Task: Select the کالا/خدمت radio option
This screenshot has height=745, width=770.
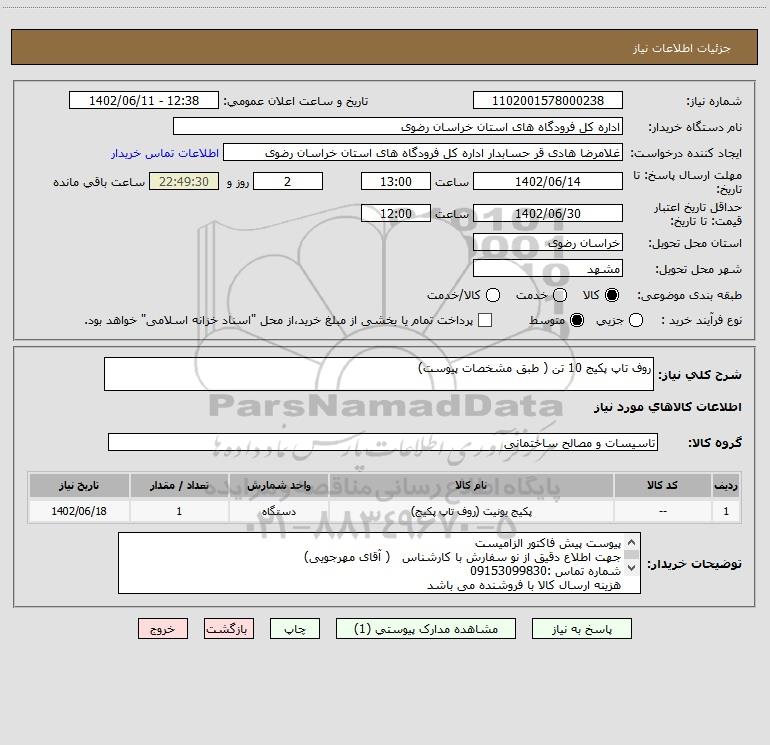Action: tap(493, 295)
